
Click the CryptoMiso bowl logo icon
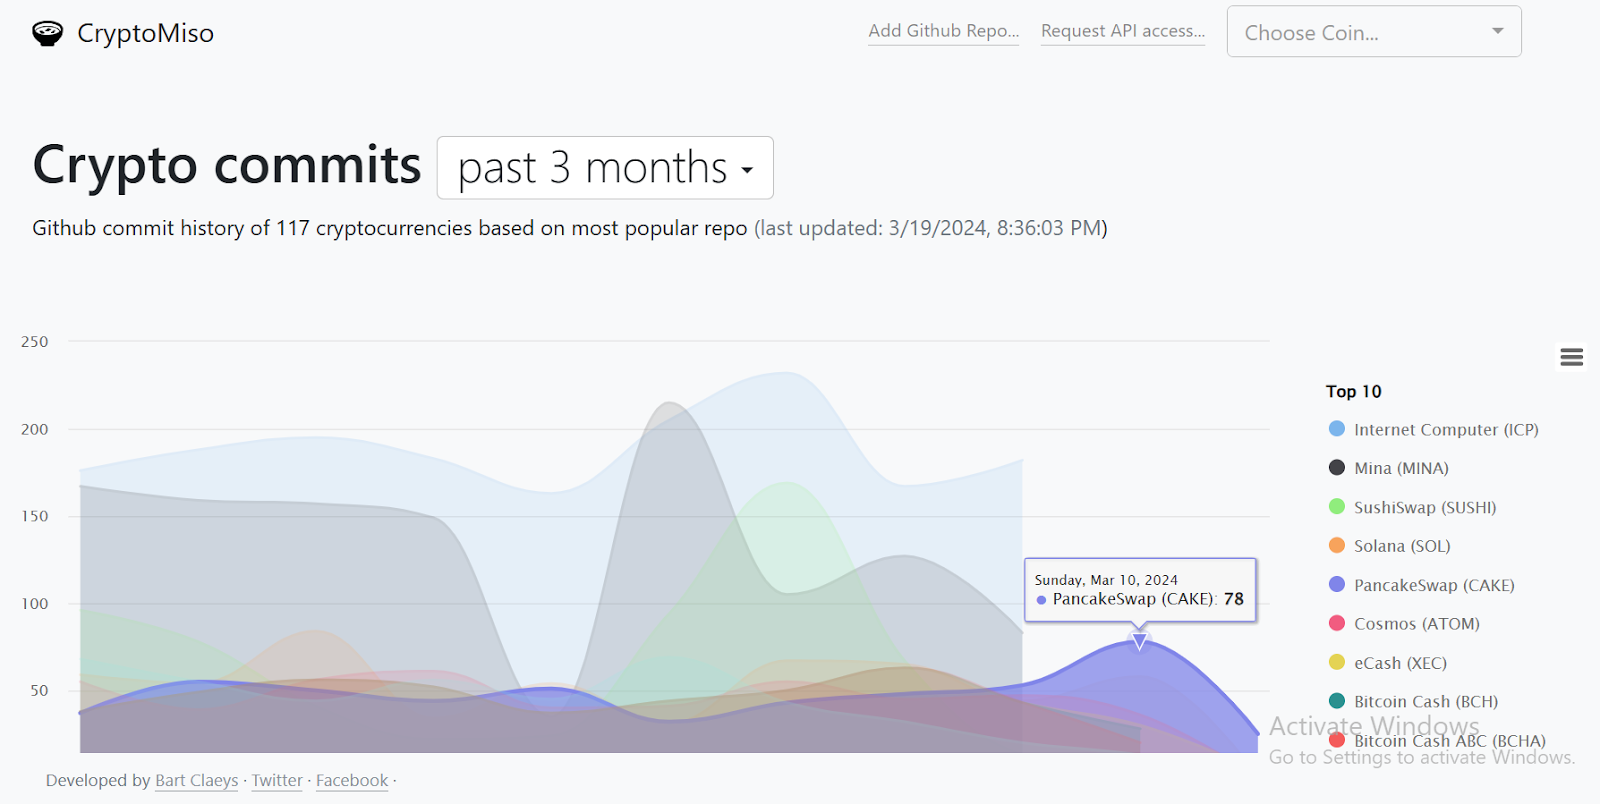tap(47, 34)
